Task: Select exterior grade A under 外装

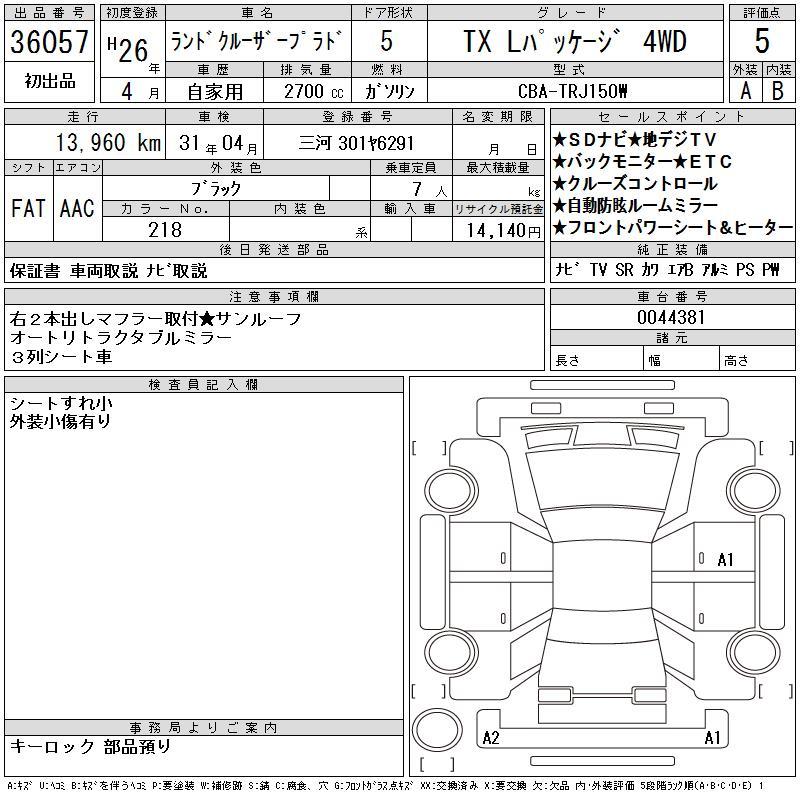Action: point(745,91)
